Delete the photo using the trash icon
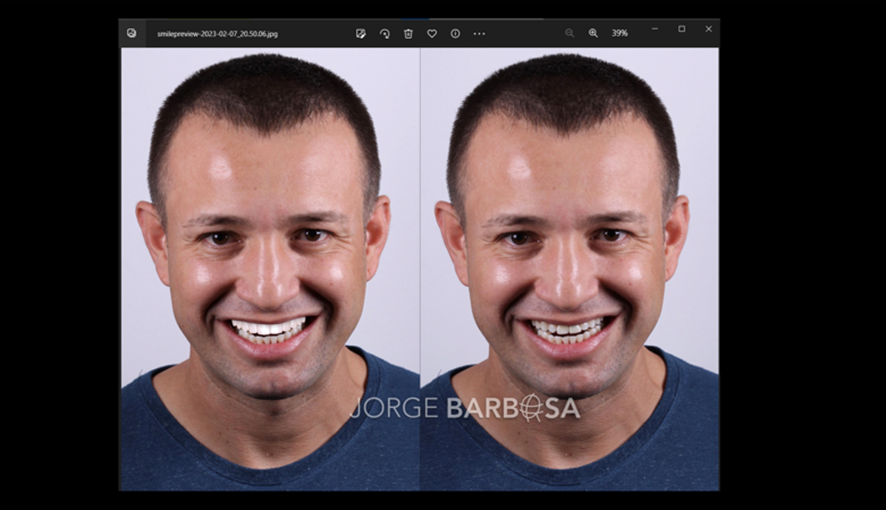The height and width of the screenshot is (510, 886). pos(408,33)
